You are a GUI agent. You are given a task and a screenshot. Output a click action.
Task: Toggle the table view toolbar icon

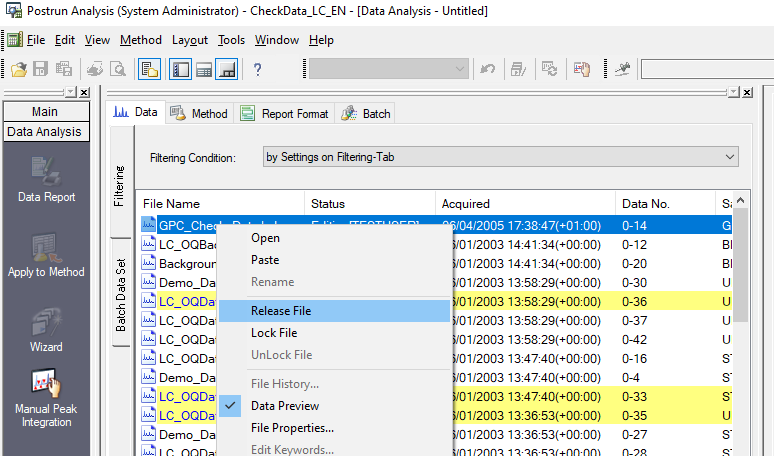(203, 69)
